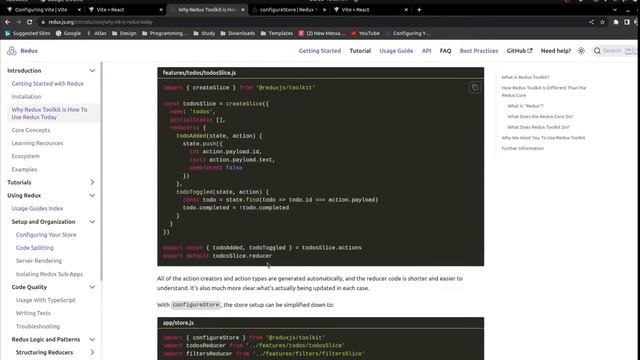Image resolution: width=640 pixels, height=360 pixels.
Task: Open Learning Resources sidebar link
Action: [37, 143]
